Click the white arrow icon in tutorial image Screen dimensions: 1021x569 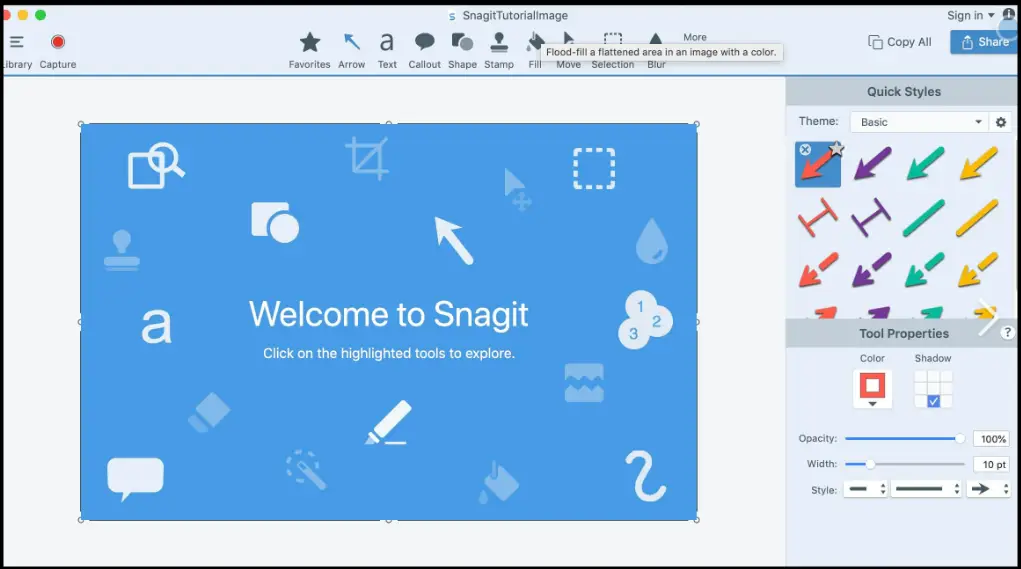(453, 240)
